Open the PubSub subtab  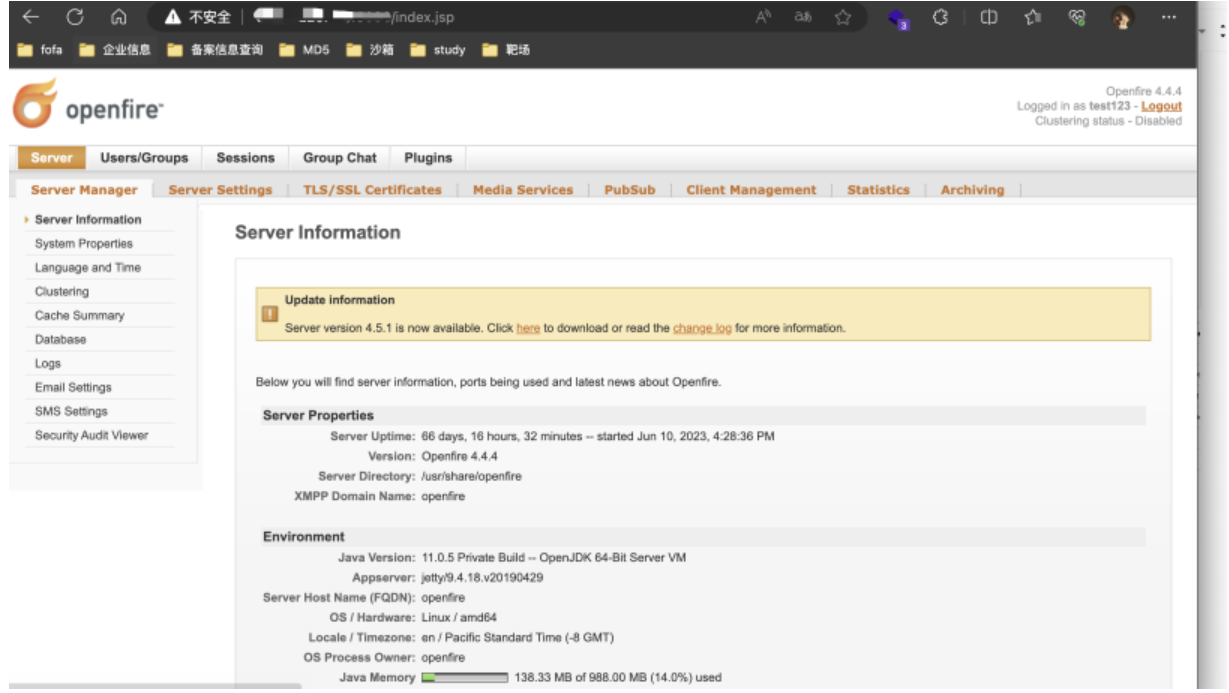point(630,190)
